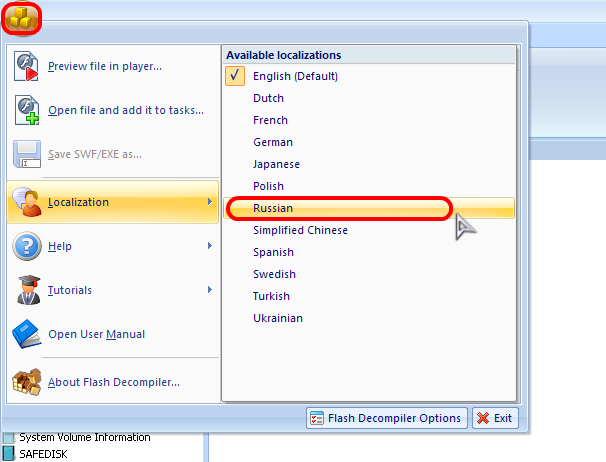Select Spanish localization
This screenshot has width=606, height=462.
(369, 252)
